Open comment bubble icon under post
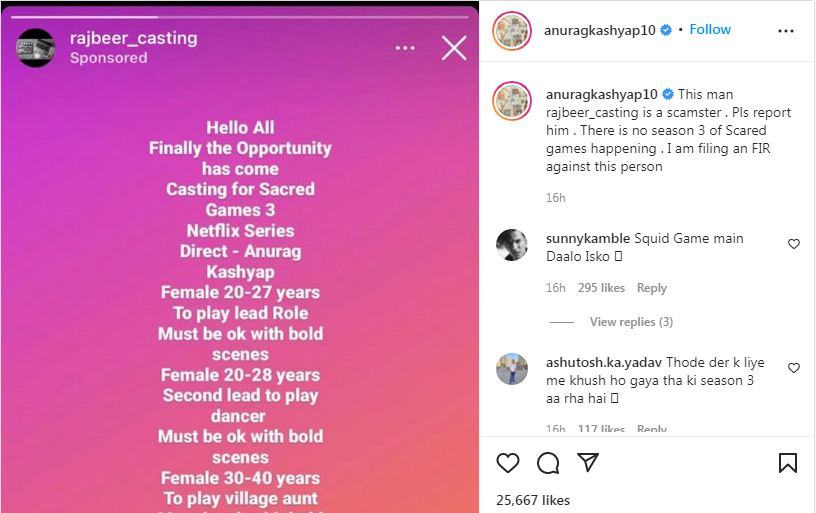The height and width of the screenshot is (513, 816). (x=548, y=463)
